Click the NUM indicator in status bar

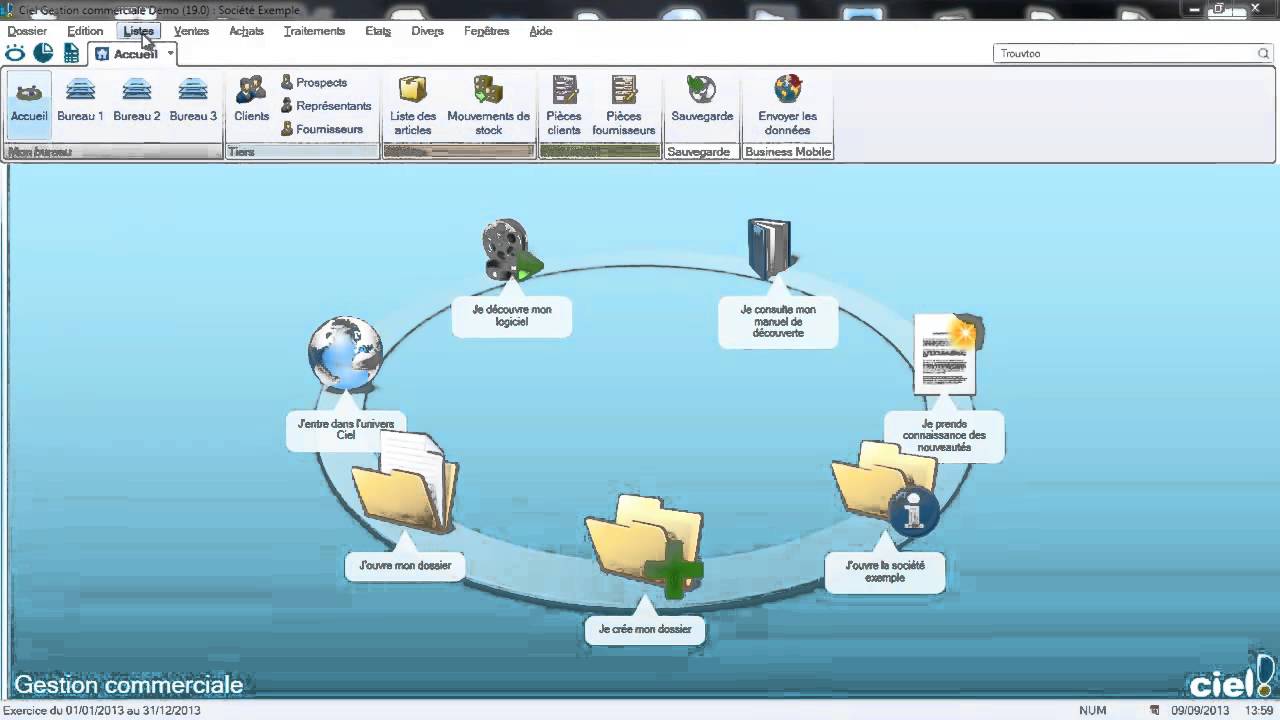pos(1093,711)
